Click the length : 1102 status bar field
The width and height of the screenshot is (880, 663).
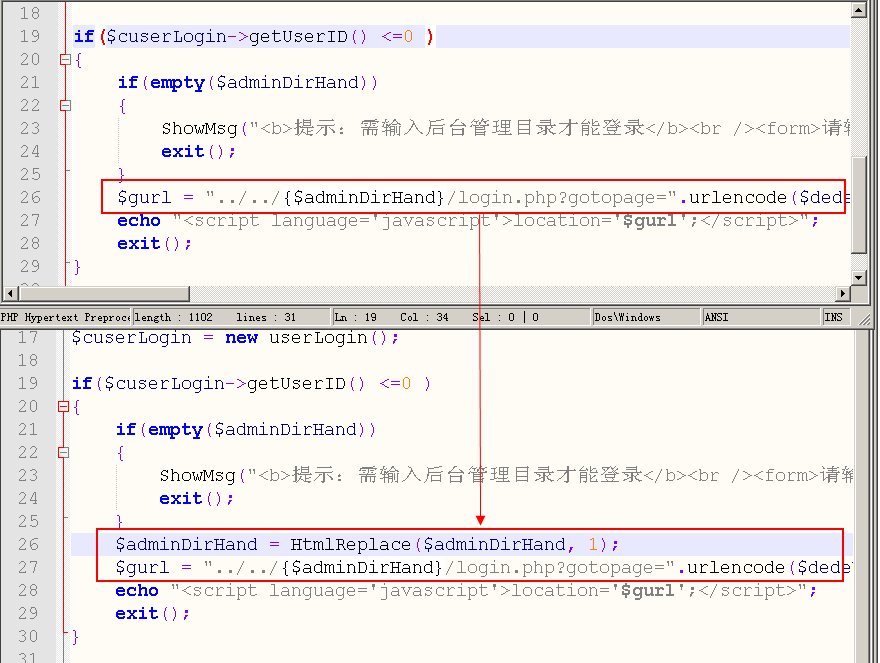coord(173,317)
